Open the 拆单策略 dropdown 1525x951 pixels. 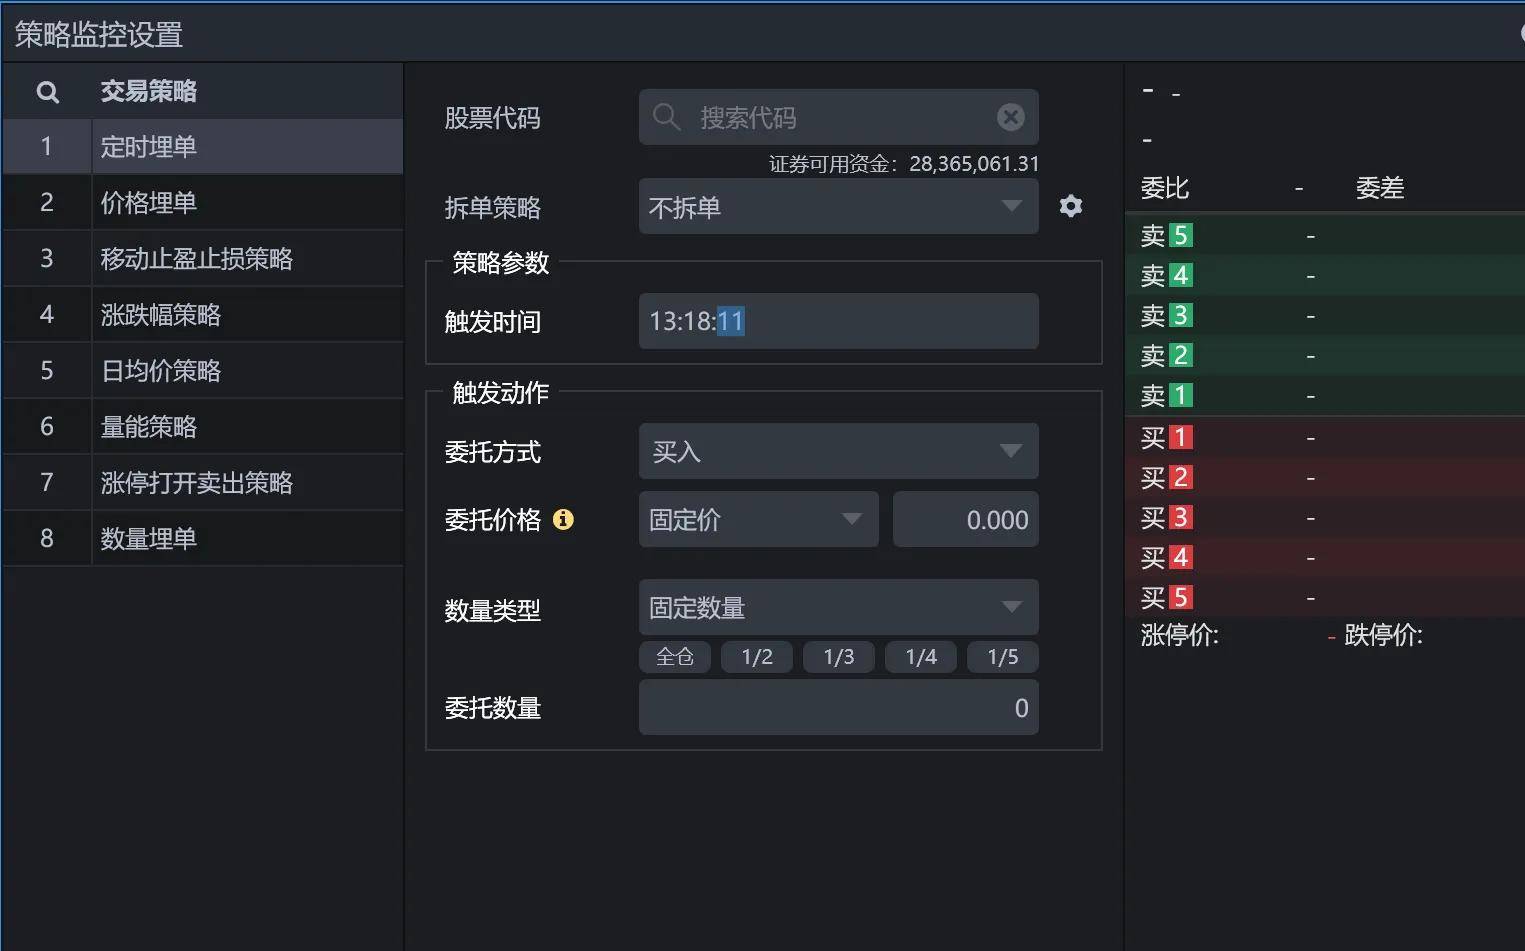tap(838, 206)
